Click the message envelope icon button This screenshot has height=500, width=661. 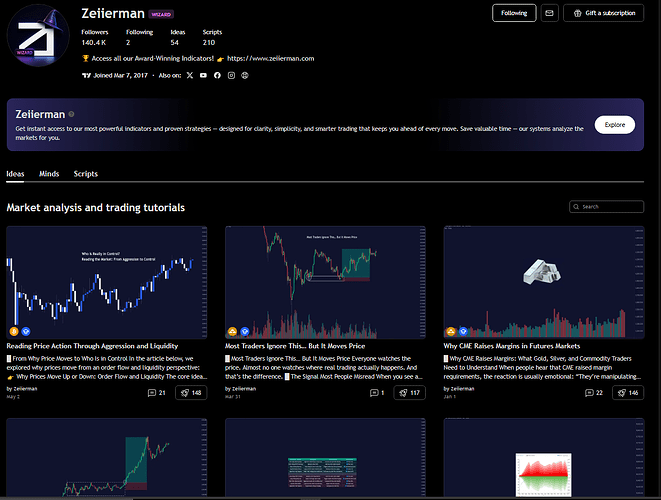coord(549,13)
